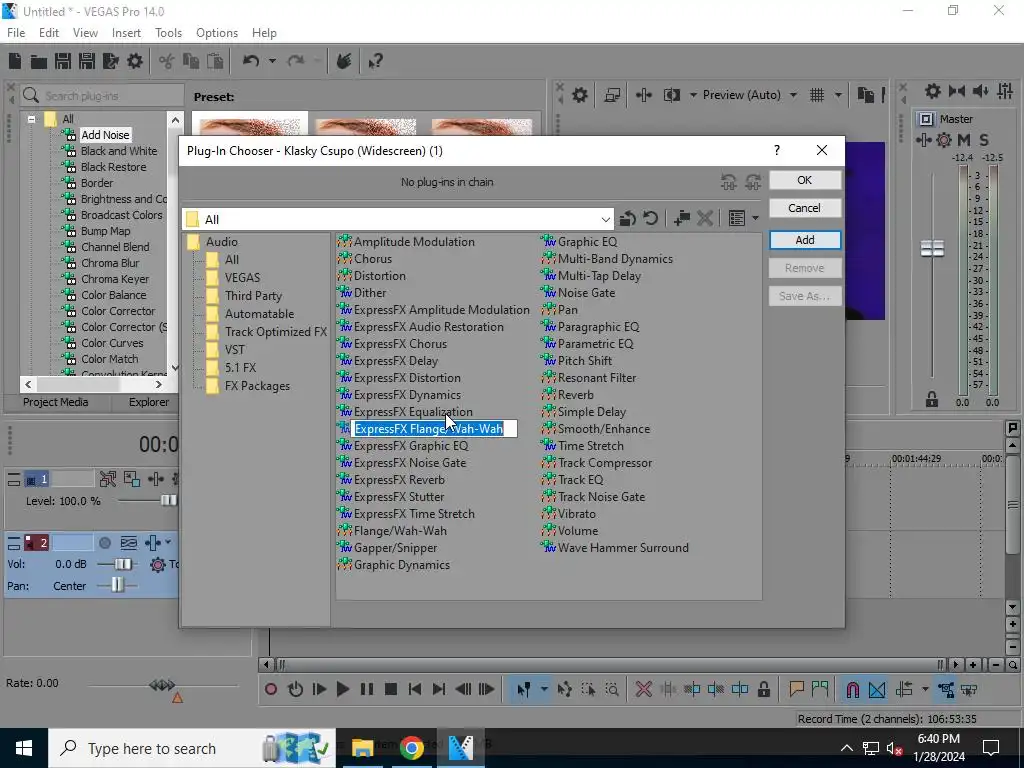Click the external monitor preview icon
Screen dimensions: 1024x768
click(x=612, y=95)
